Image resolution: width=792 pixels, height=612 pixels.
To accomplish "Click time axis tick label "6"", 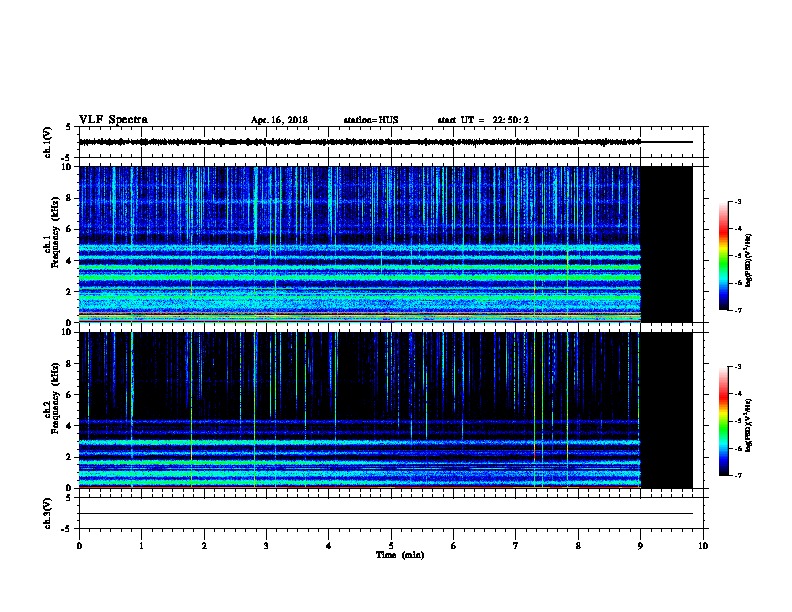I will click(x=454, y=546).
